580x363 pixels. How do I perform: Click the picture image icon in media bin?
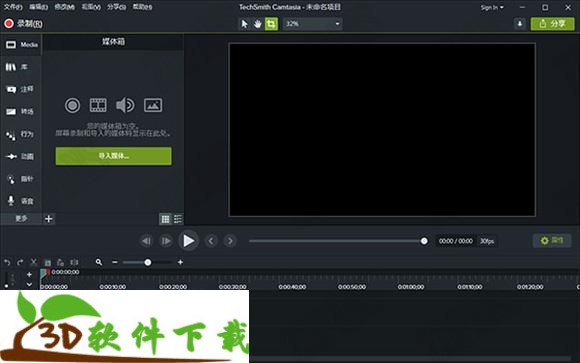153,105
